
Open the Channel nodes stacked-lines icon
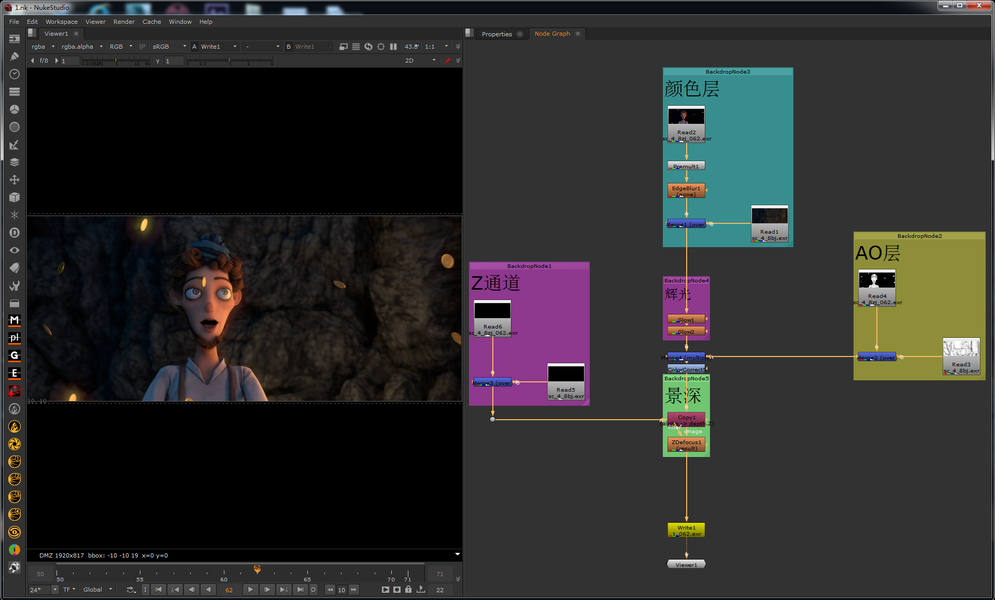tap(14, 92)
